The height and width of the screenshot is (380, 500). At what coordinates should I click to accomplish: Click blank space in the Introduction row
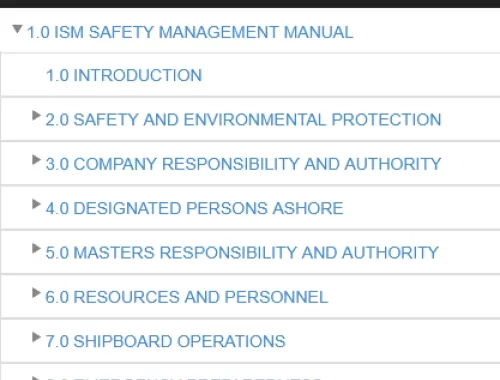(x=350, y=75)
